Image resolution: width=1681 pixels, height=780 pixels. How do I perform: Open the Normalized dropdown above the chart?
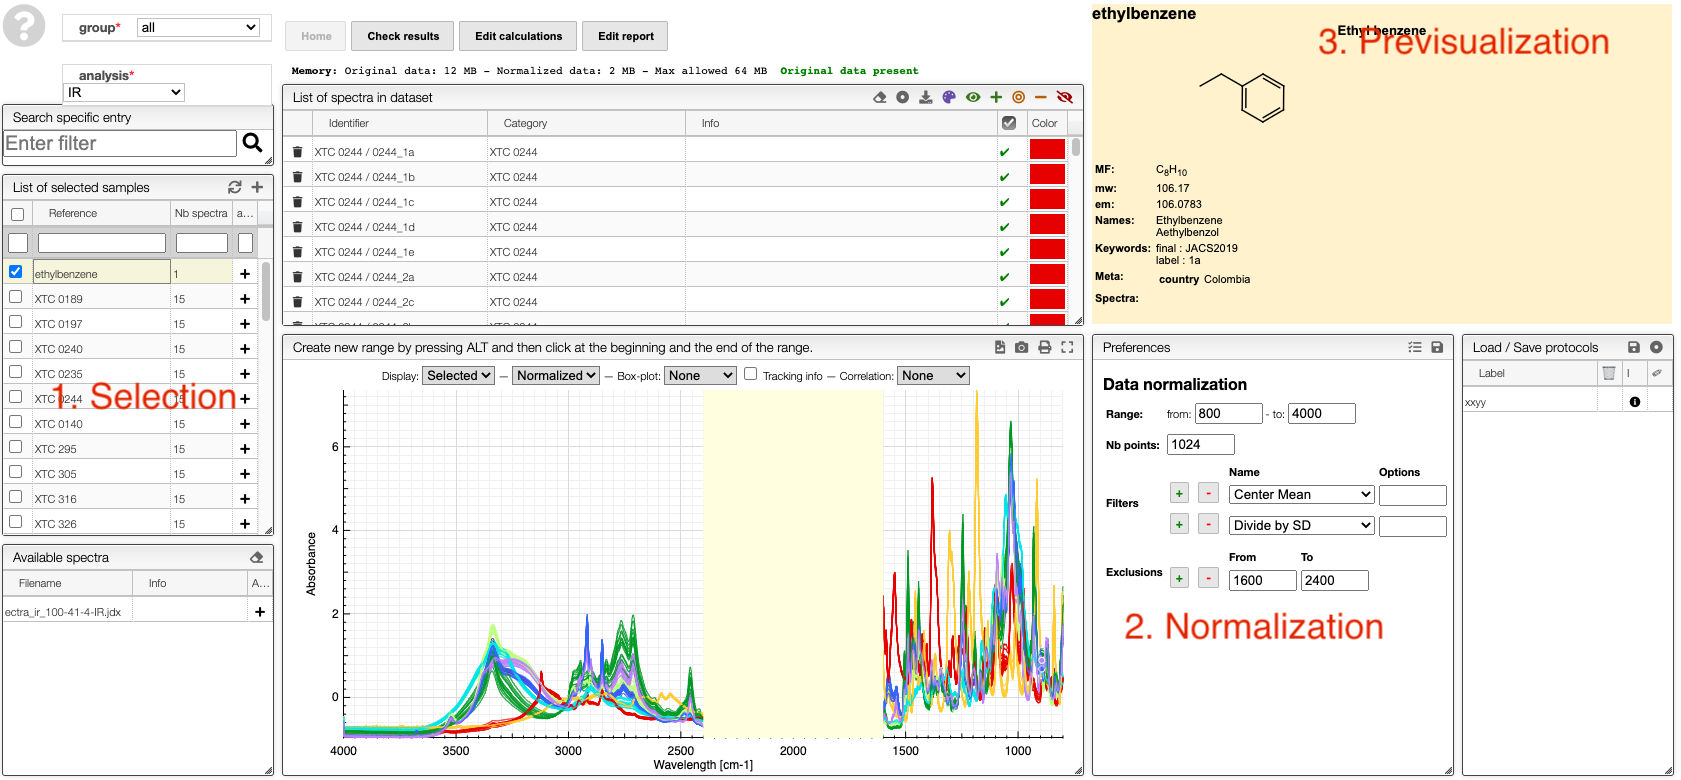click(557, 375)
